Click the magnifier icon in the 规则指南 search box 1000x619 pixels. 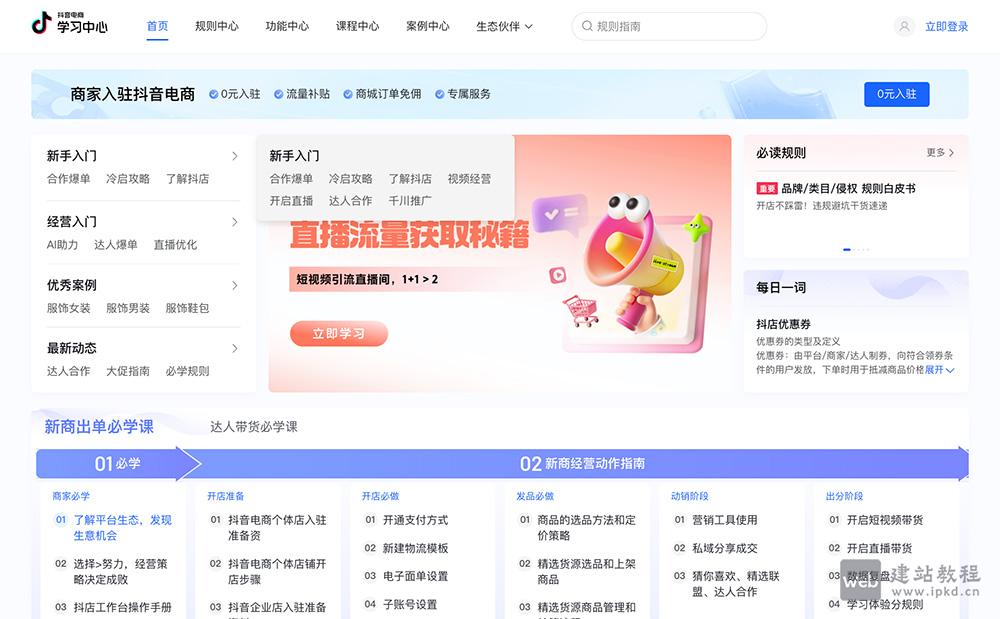click(585, 26)
